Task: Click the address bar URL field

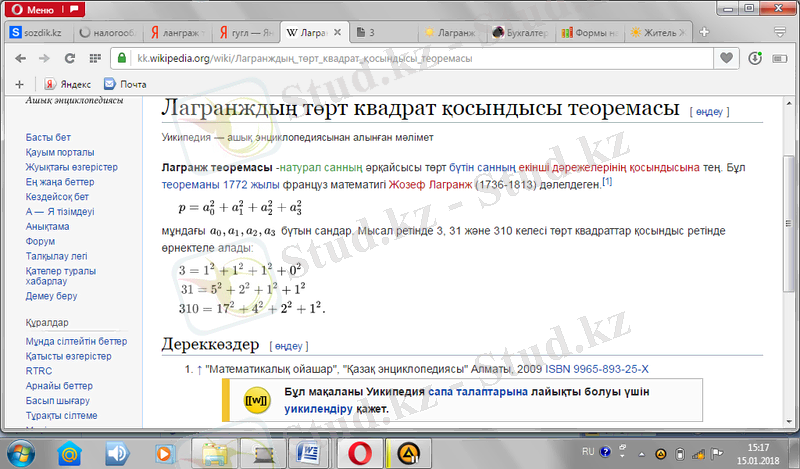Action: click(420, 58)
